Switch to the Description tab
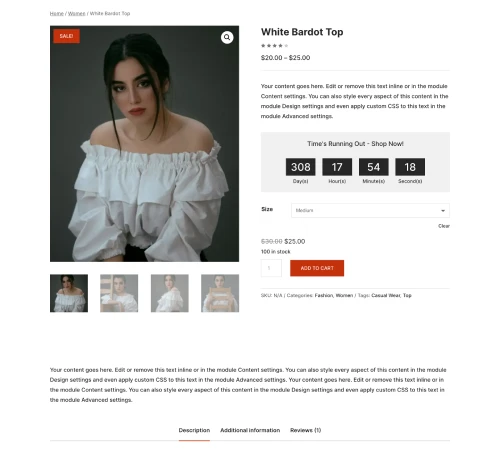The width and height of the screenshot is (500, 450). click(194, 430)
